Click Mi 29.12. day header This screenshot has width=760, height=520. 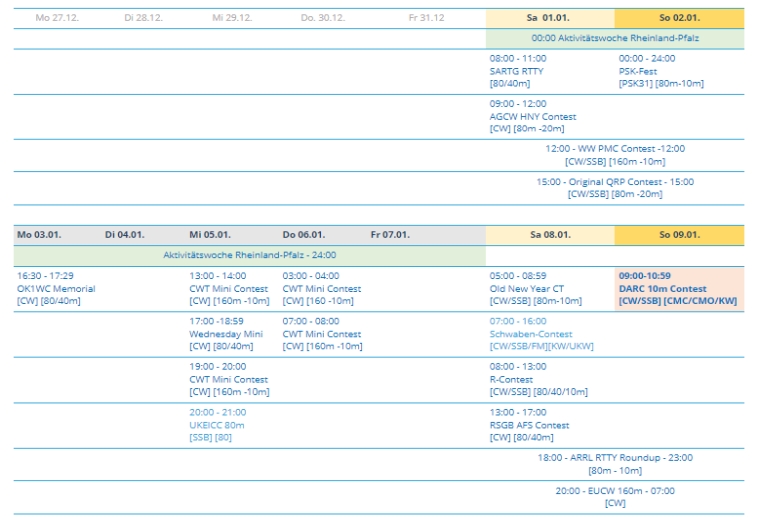point(232,18)
